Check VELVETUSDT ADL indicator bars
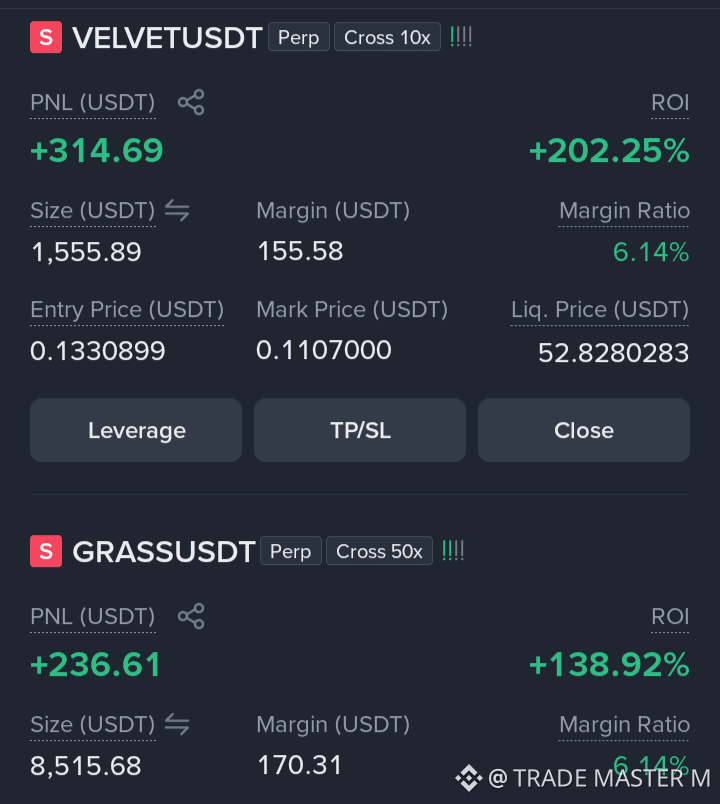720x804 pixels. [x=461, y=37]
